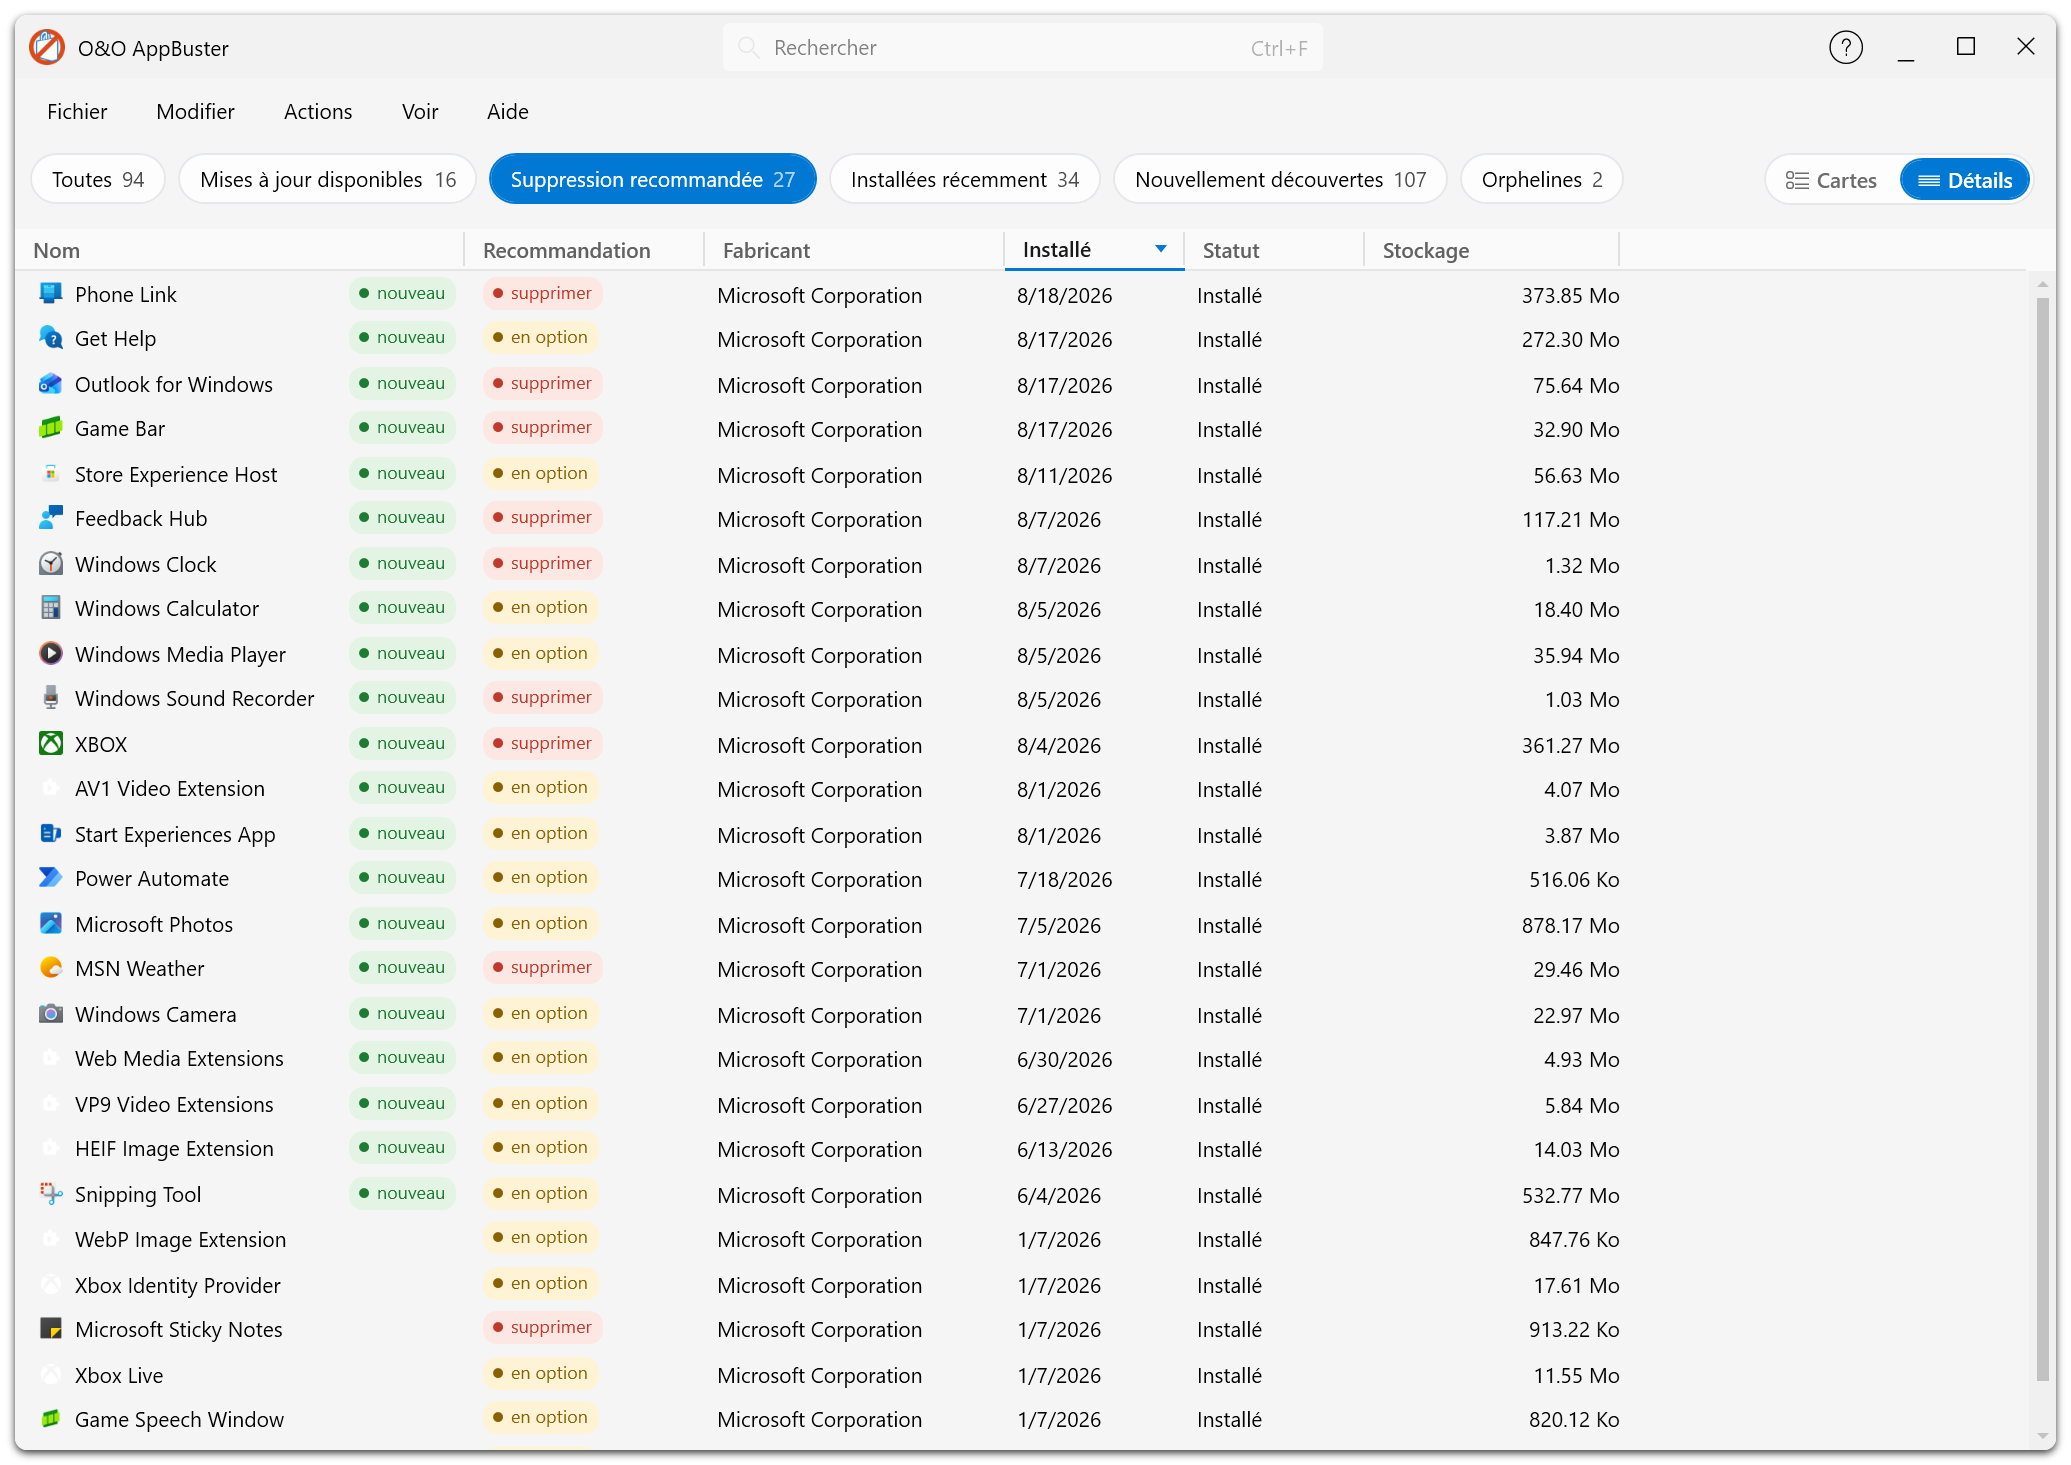Image resolution: width=2071 pixels, height=1465 pixels.
Task: Click the Start Experiences App icon
Action: click(50, 833)
